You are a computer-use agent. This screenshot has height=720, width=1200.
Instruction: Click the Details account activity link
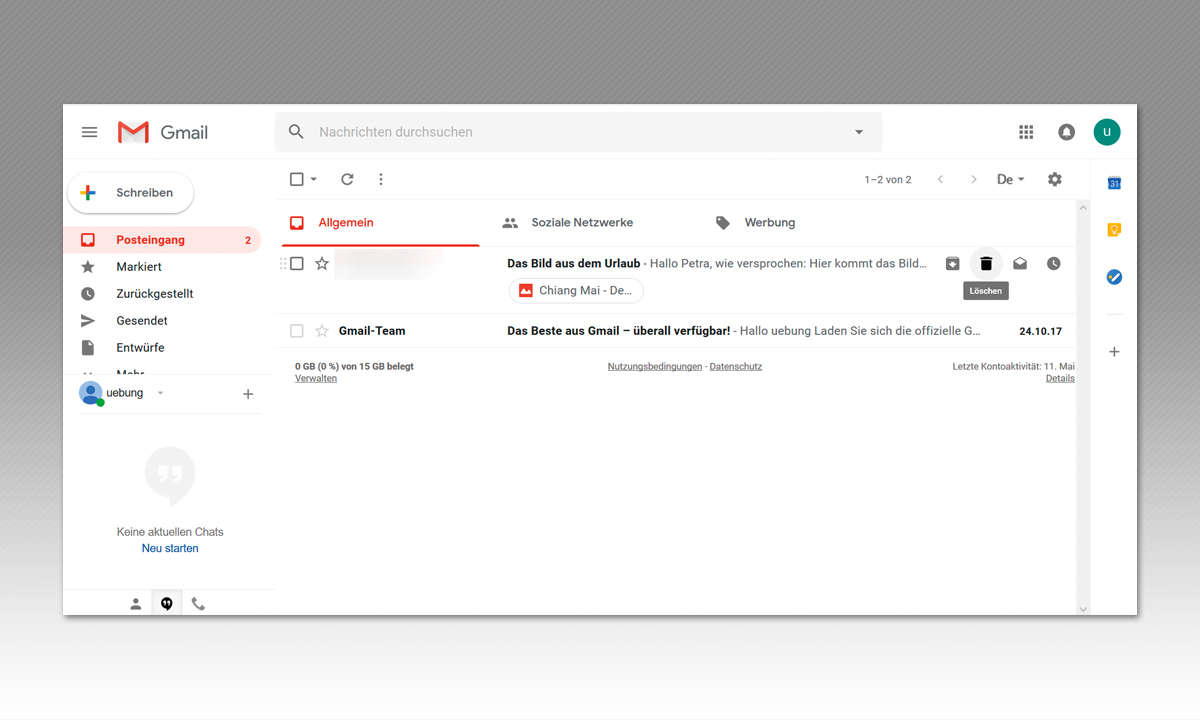[1060, 379]
